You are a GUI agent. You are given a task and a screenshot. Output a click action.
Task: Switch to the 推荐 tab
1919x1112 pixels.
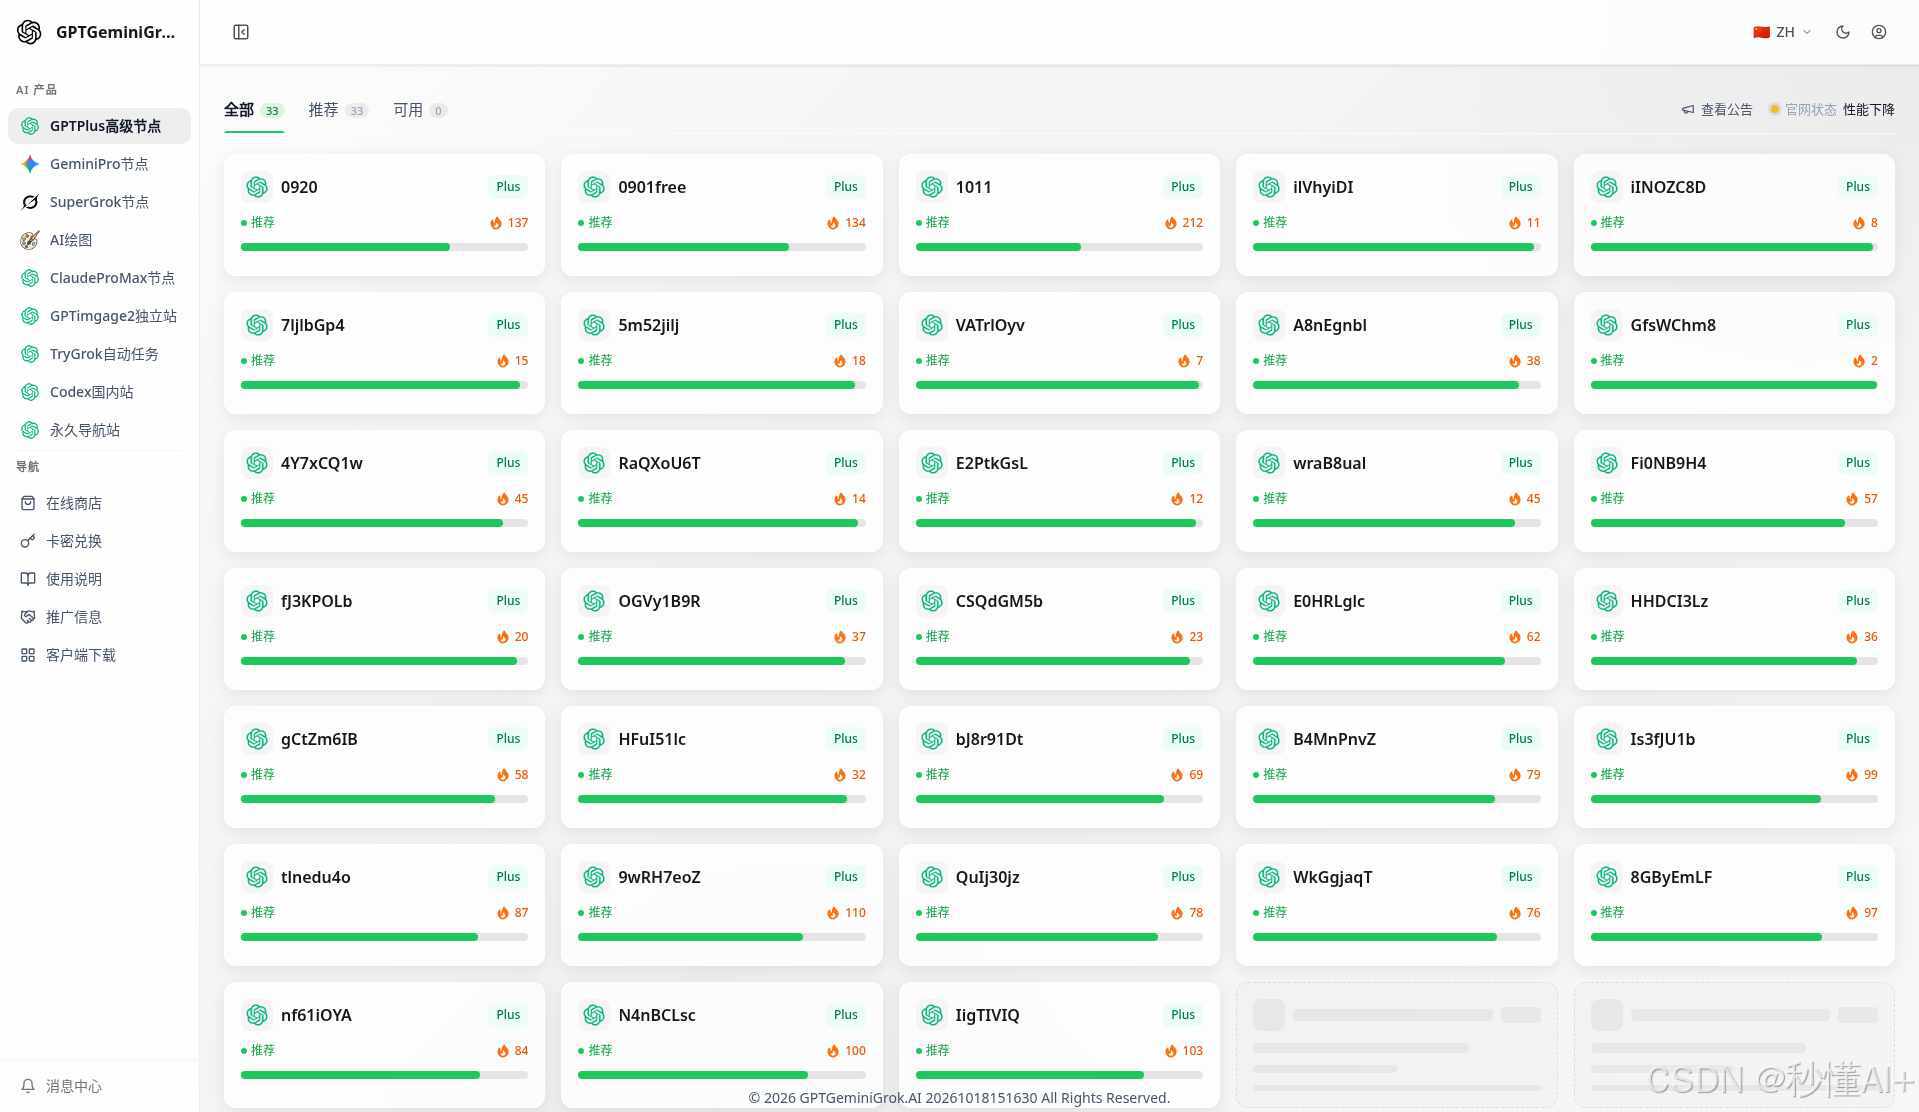[338, 110]
